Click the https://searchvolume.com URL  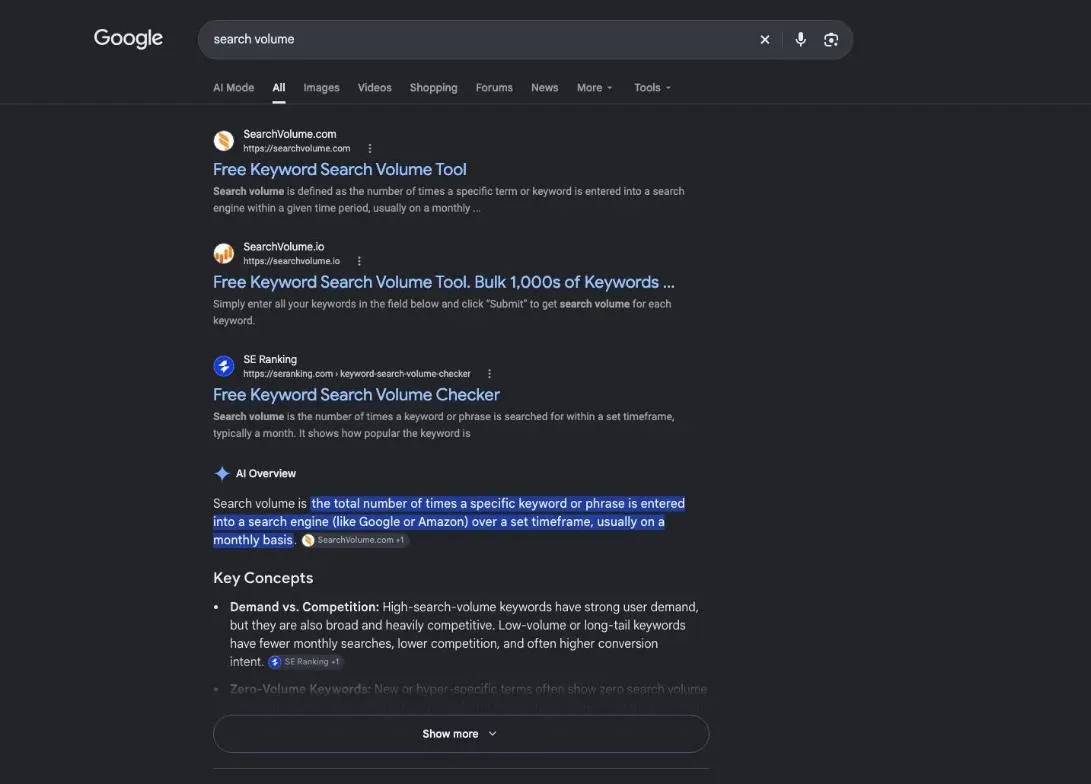(296, 148)
